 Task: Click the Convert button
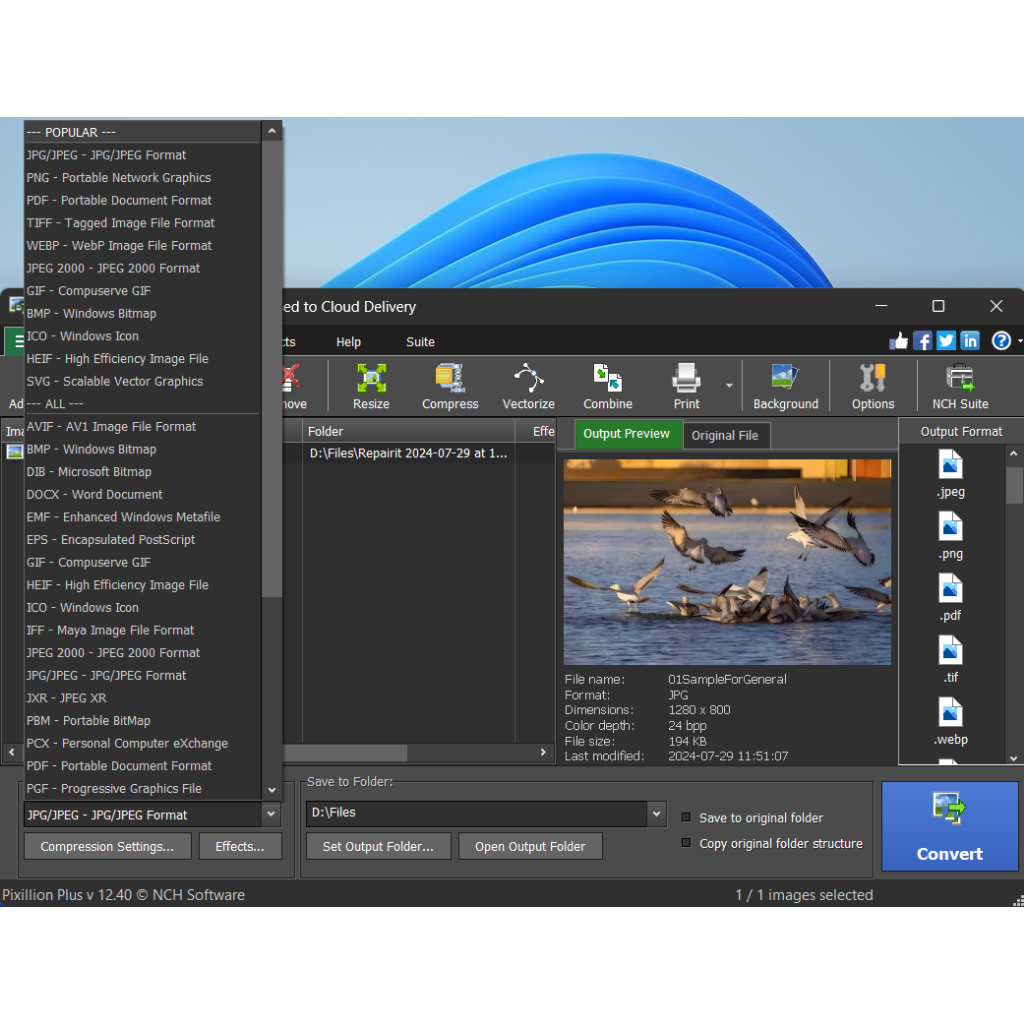click(x=949, y=826)
